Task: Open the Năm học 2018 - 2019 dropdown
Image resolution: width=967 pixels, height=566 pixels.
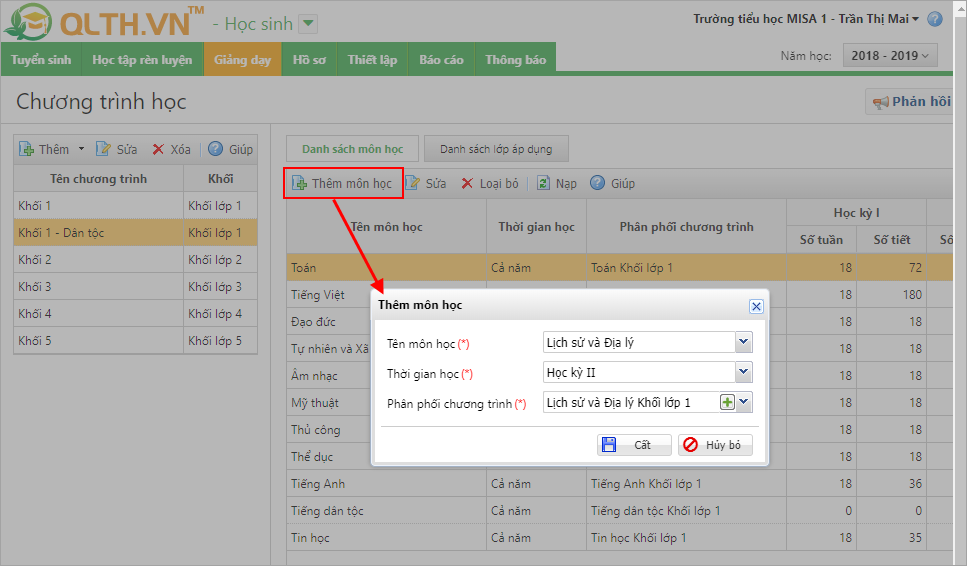Action: point(890,55)
